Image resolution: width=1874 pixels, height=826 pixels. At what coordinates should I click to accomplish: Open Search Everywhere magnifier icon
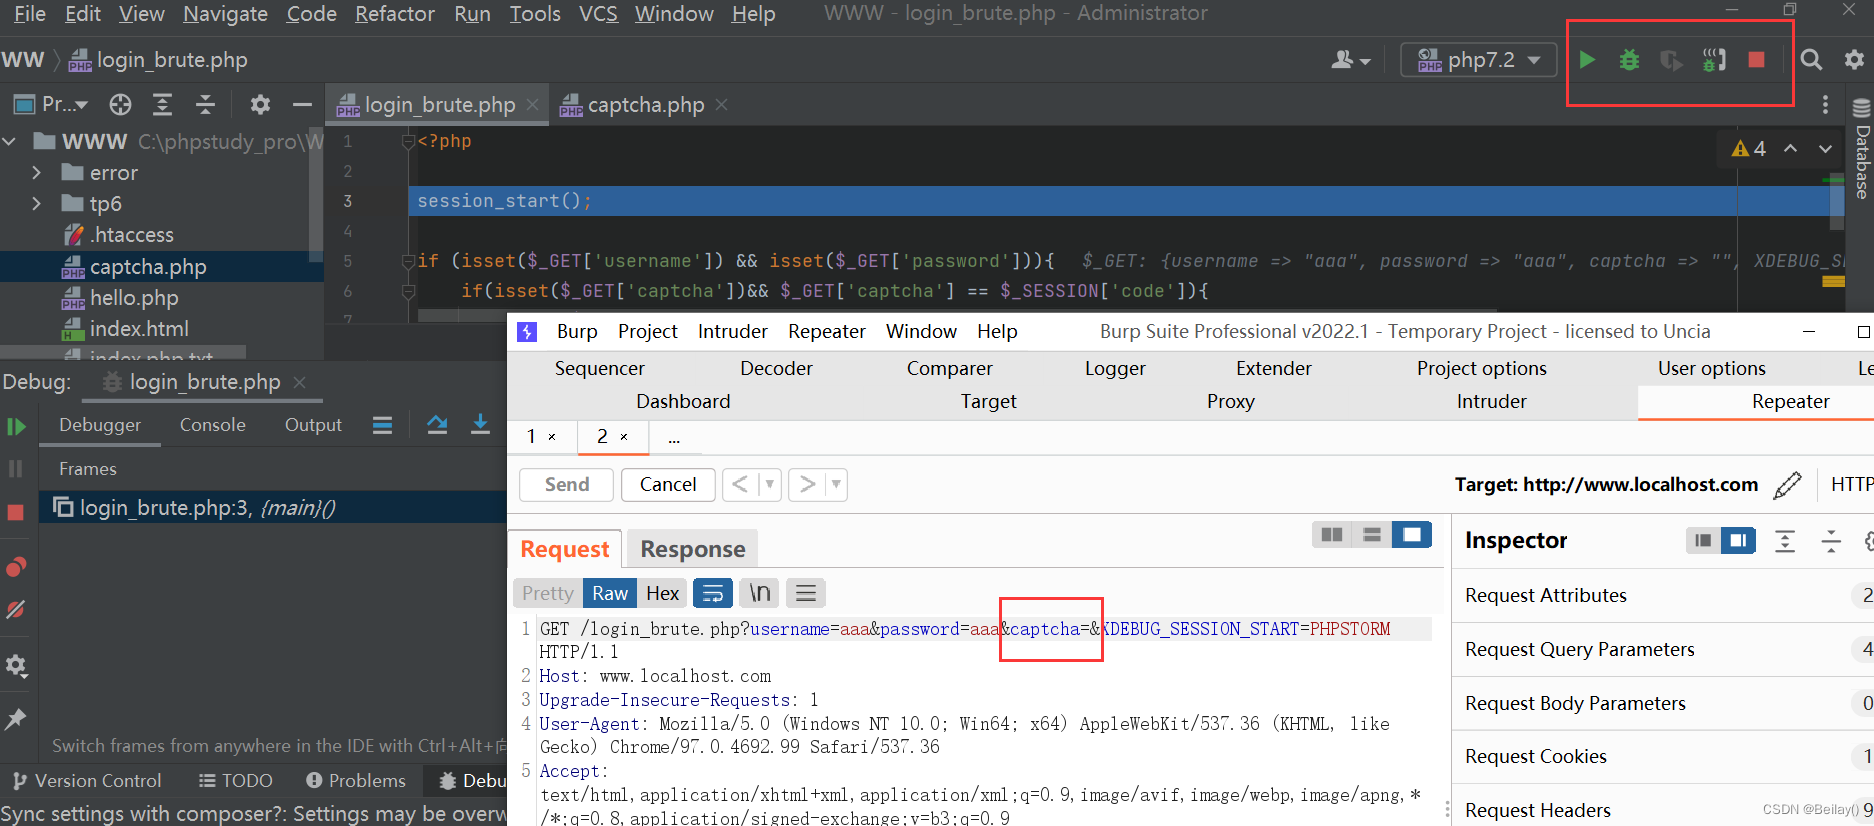point(1811,60)
